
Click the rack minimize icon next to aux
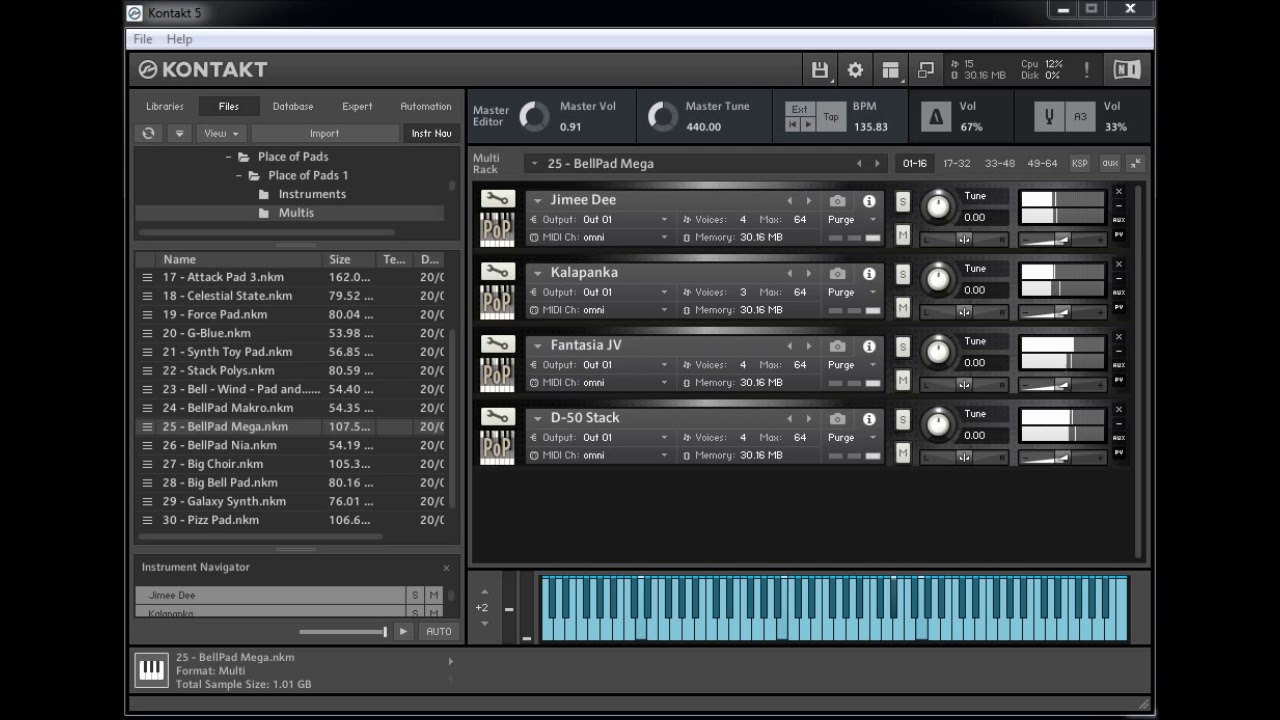click(x=1136, y=163)
